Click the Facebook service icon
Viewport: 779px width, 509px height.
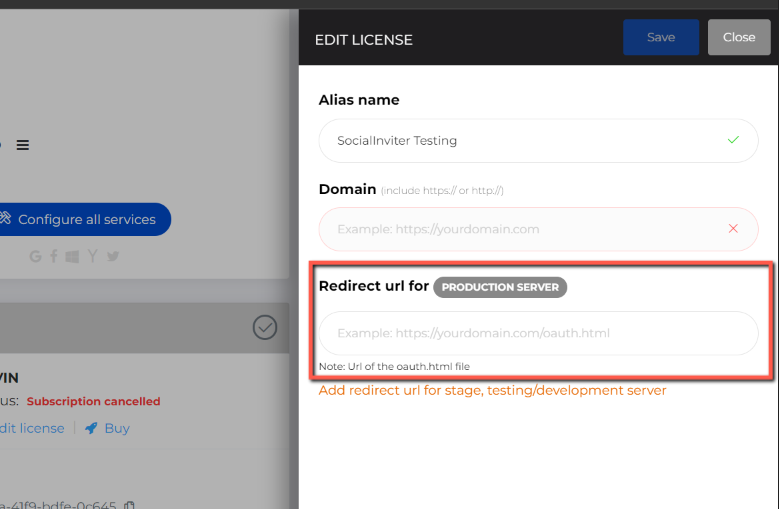pyautogui.click(x=54, y=256)
